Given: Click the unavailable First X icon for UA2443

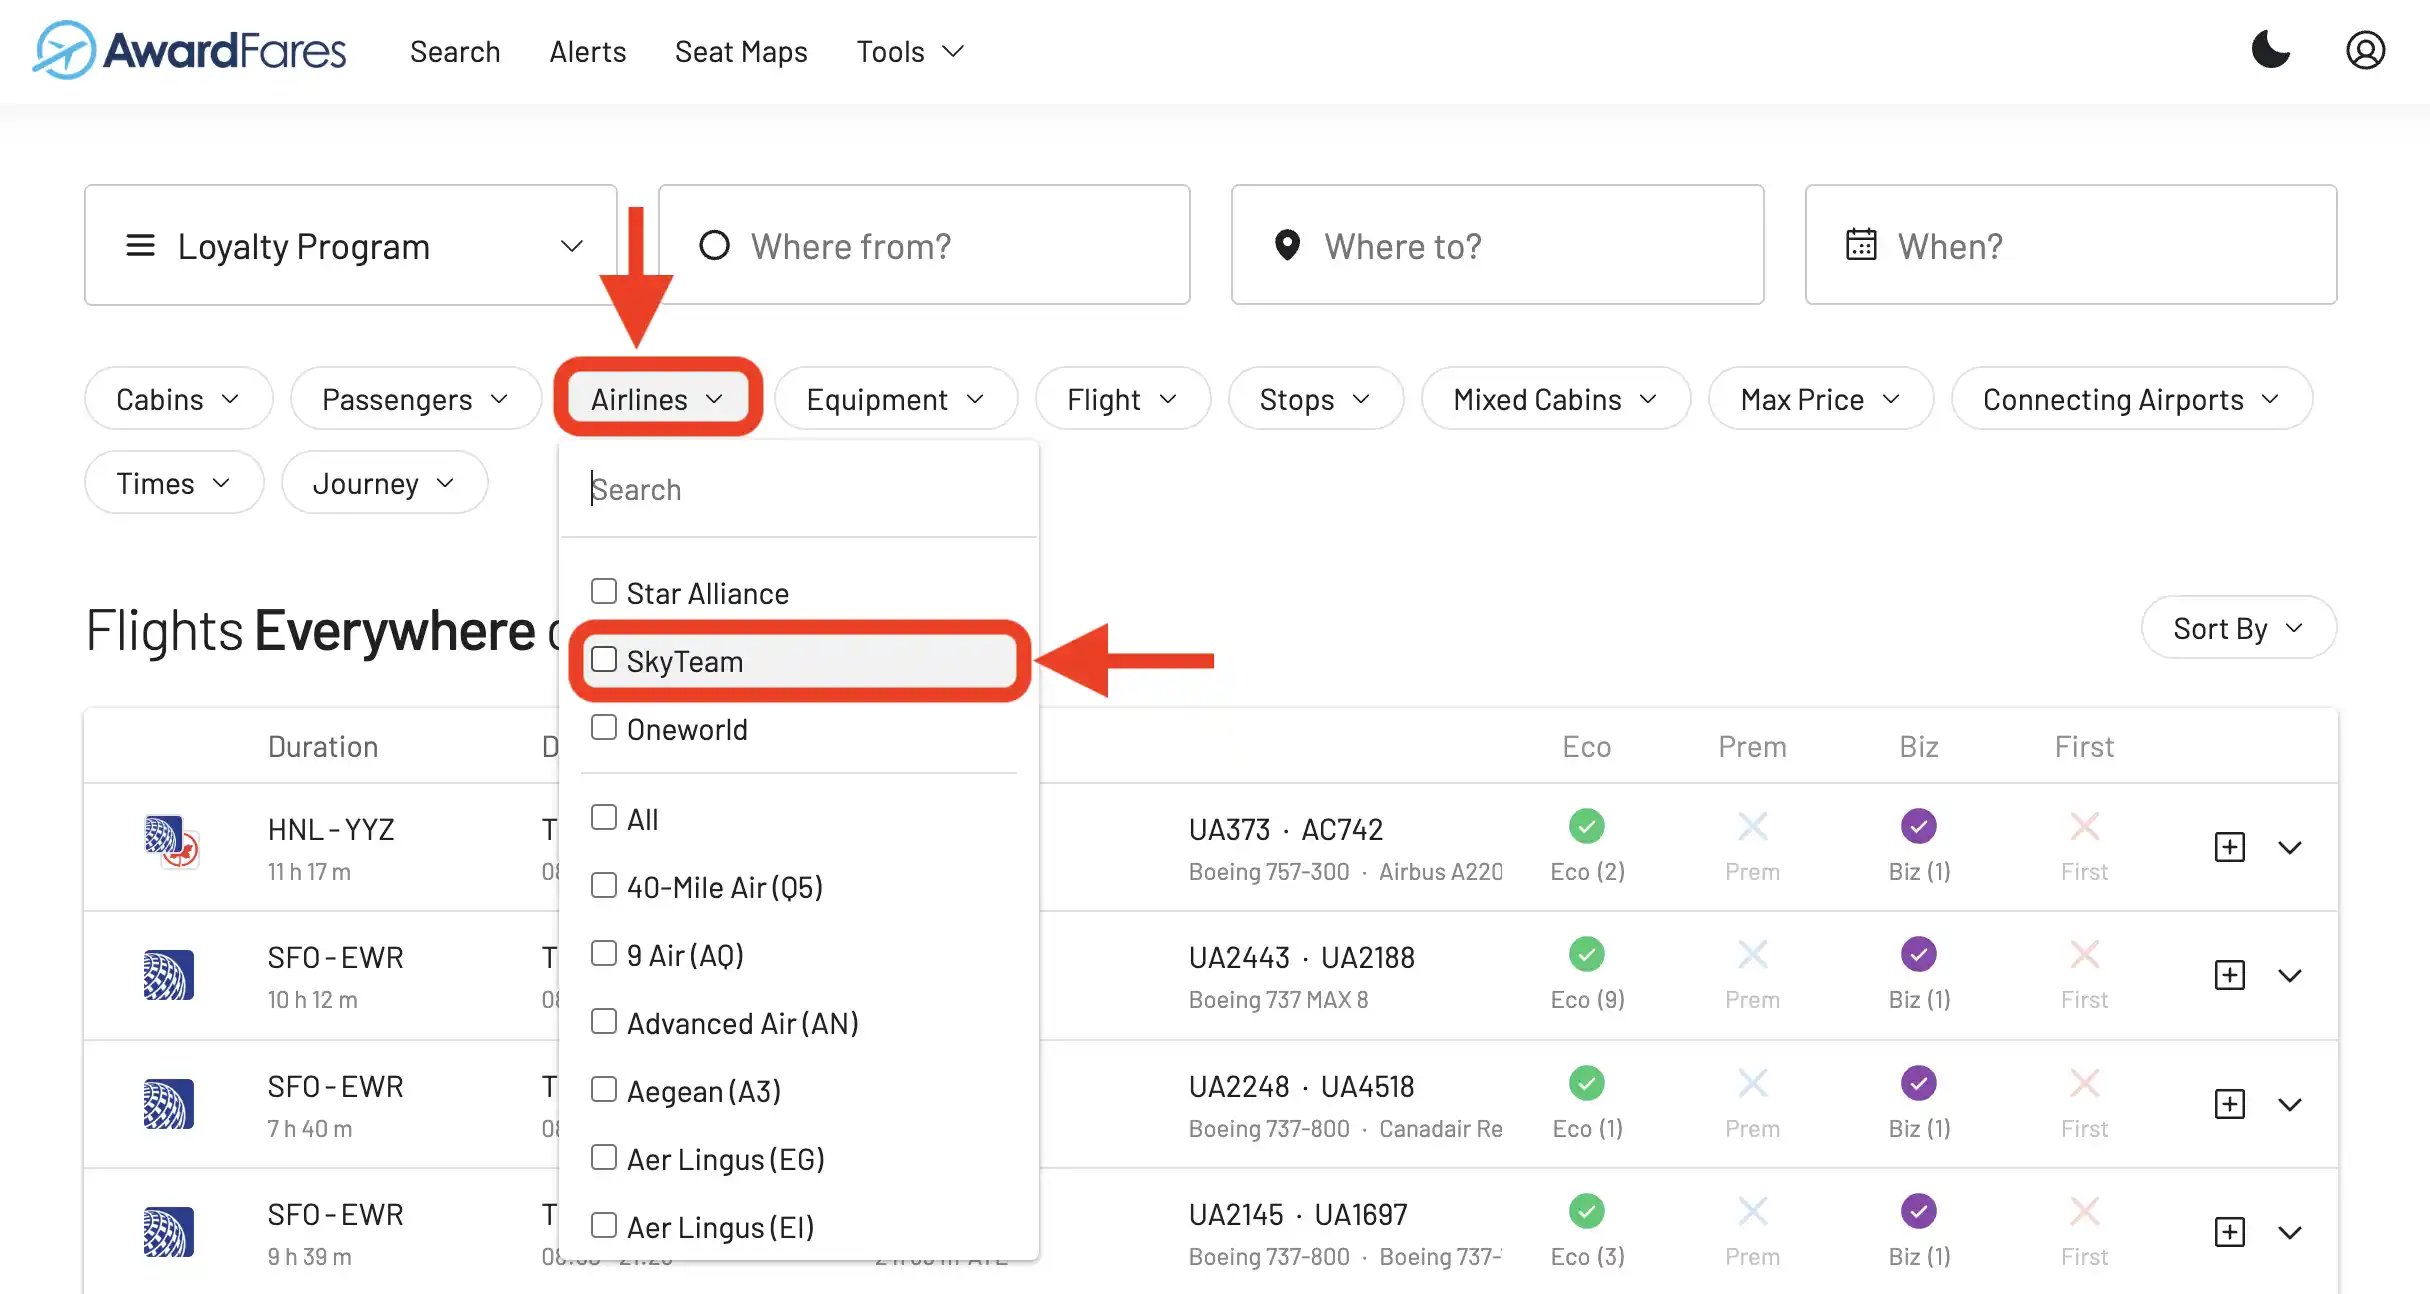Looking at the screenshot, I should coord(2084,955).
